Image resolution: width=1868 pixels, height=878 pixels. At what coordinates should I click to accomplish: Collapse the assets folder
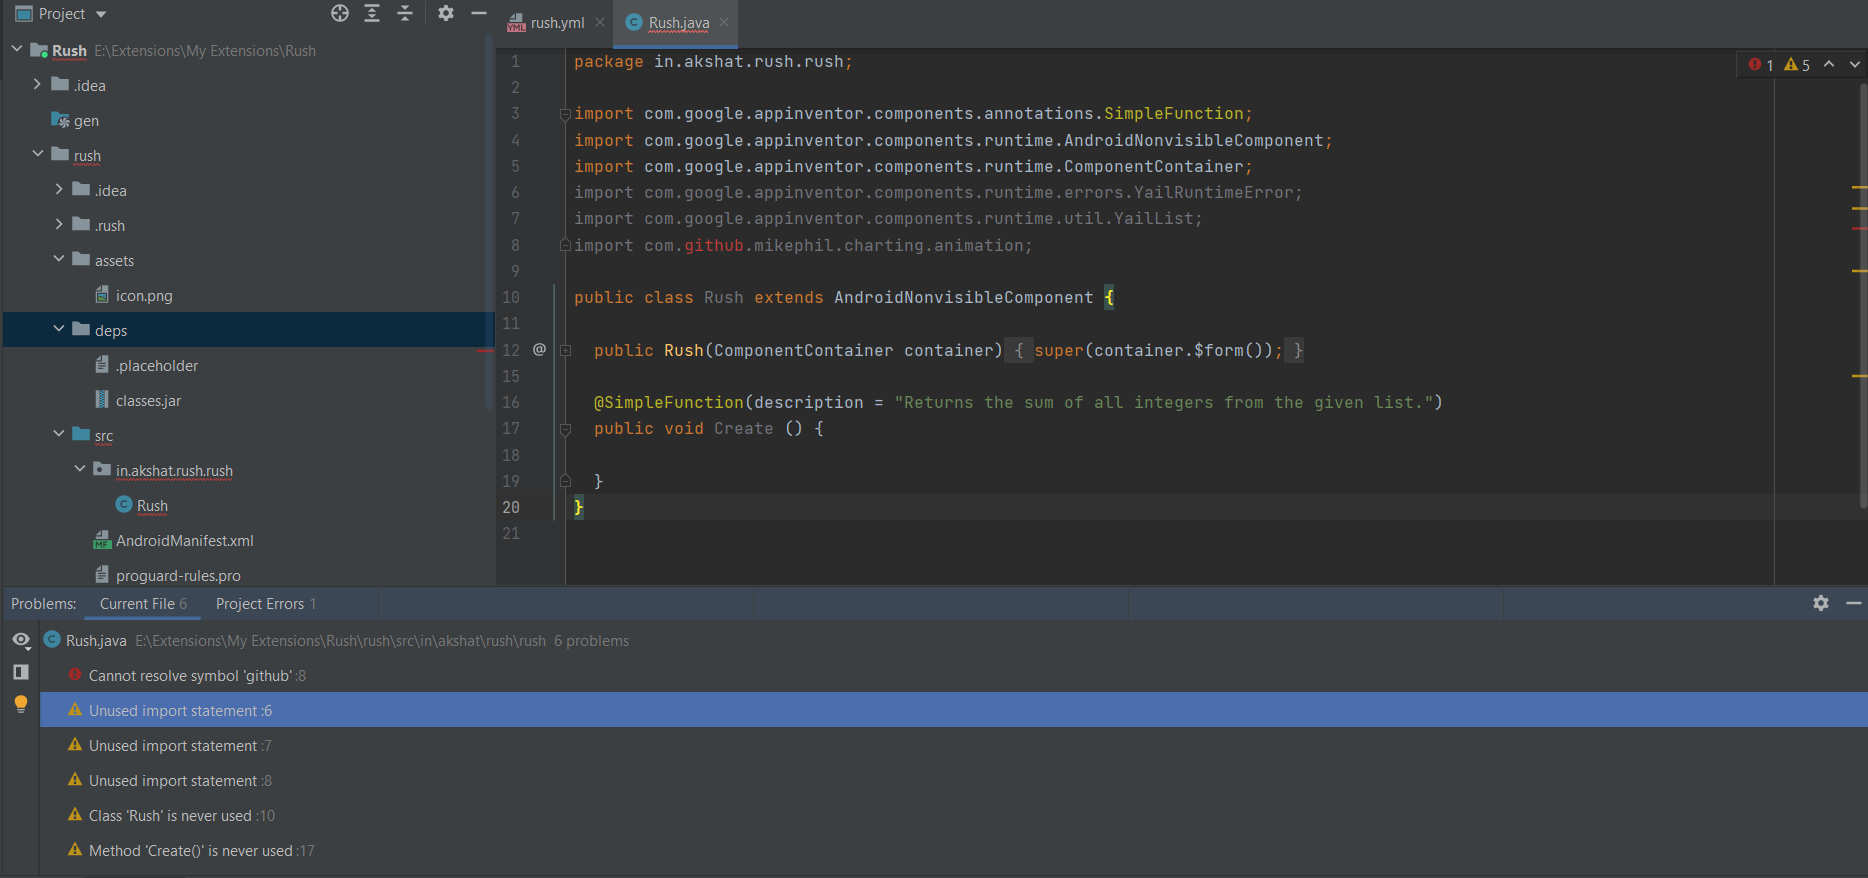pos(59,259)
